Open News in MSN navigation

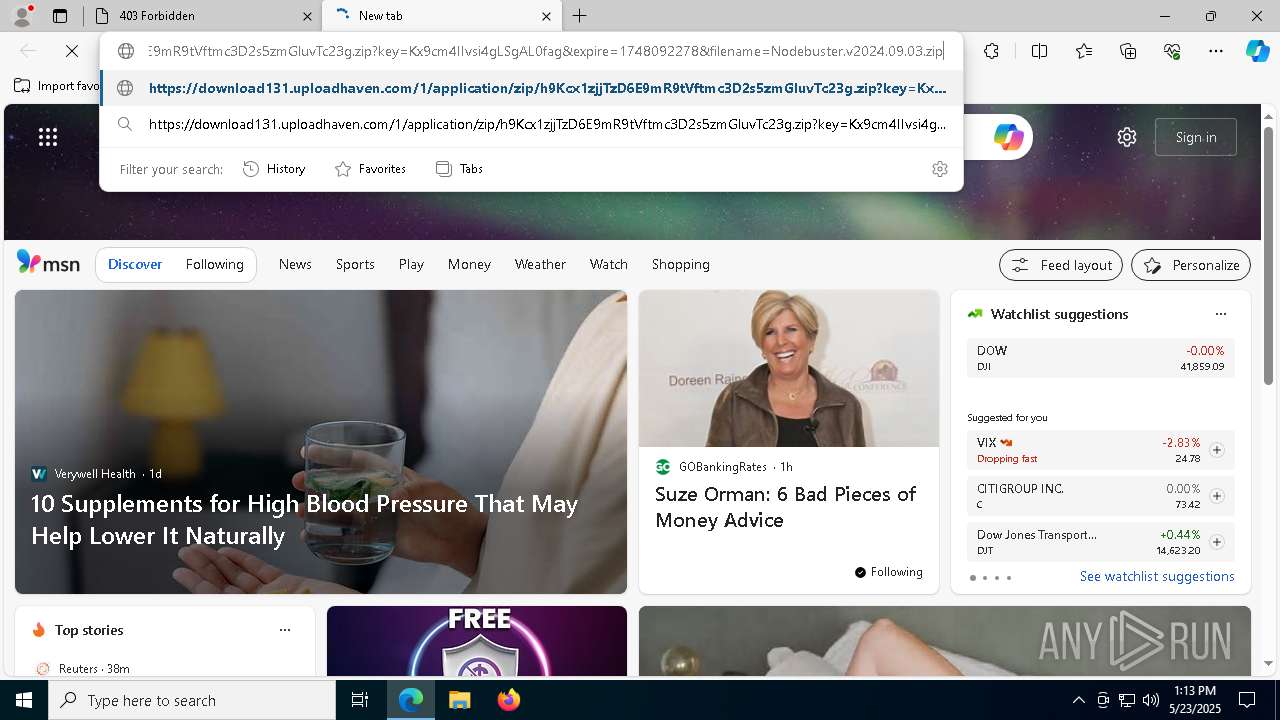click(x=295, y=264)
